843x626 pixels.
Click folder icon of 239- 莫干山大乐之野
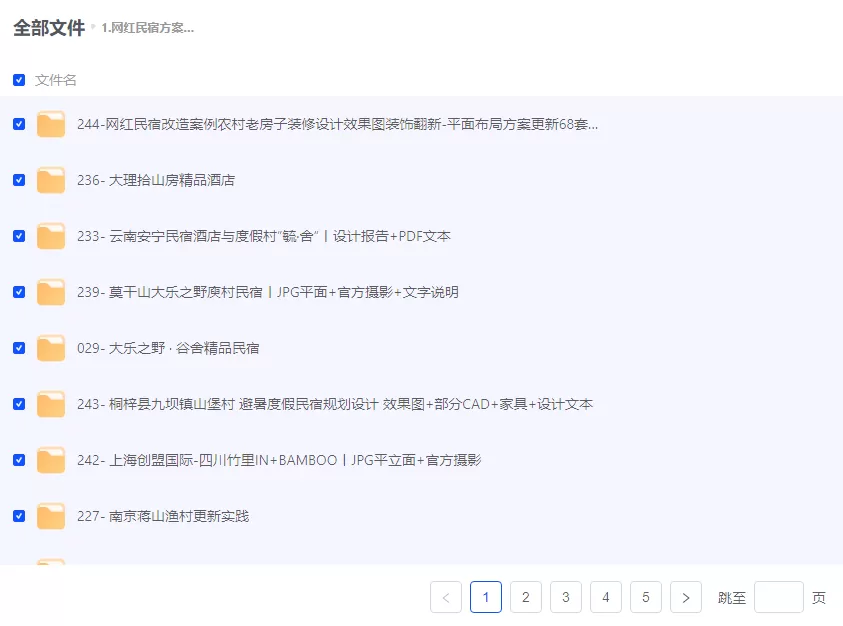[51, 292]
